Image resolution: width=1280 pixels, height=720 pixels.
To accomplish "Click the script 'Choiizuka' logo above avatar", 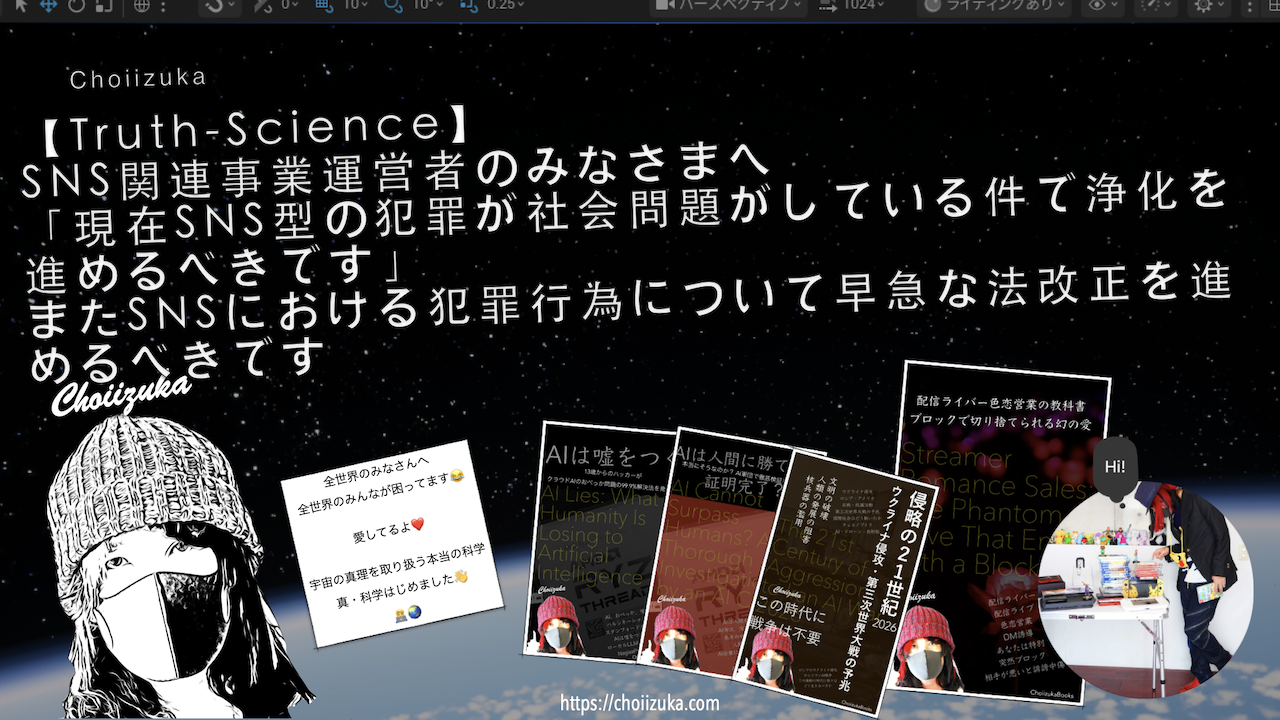I will (122, 393).
